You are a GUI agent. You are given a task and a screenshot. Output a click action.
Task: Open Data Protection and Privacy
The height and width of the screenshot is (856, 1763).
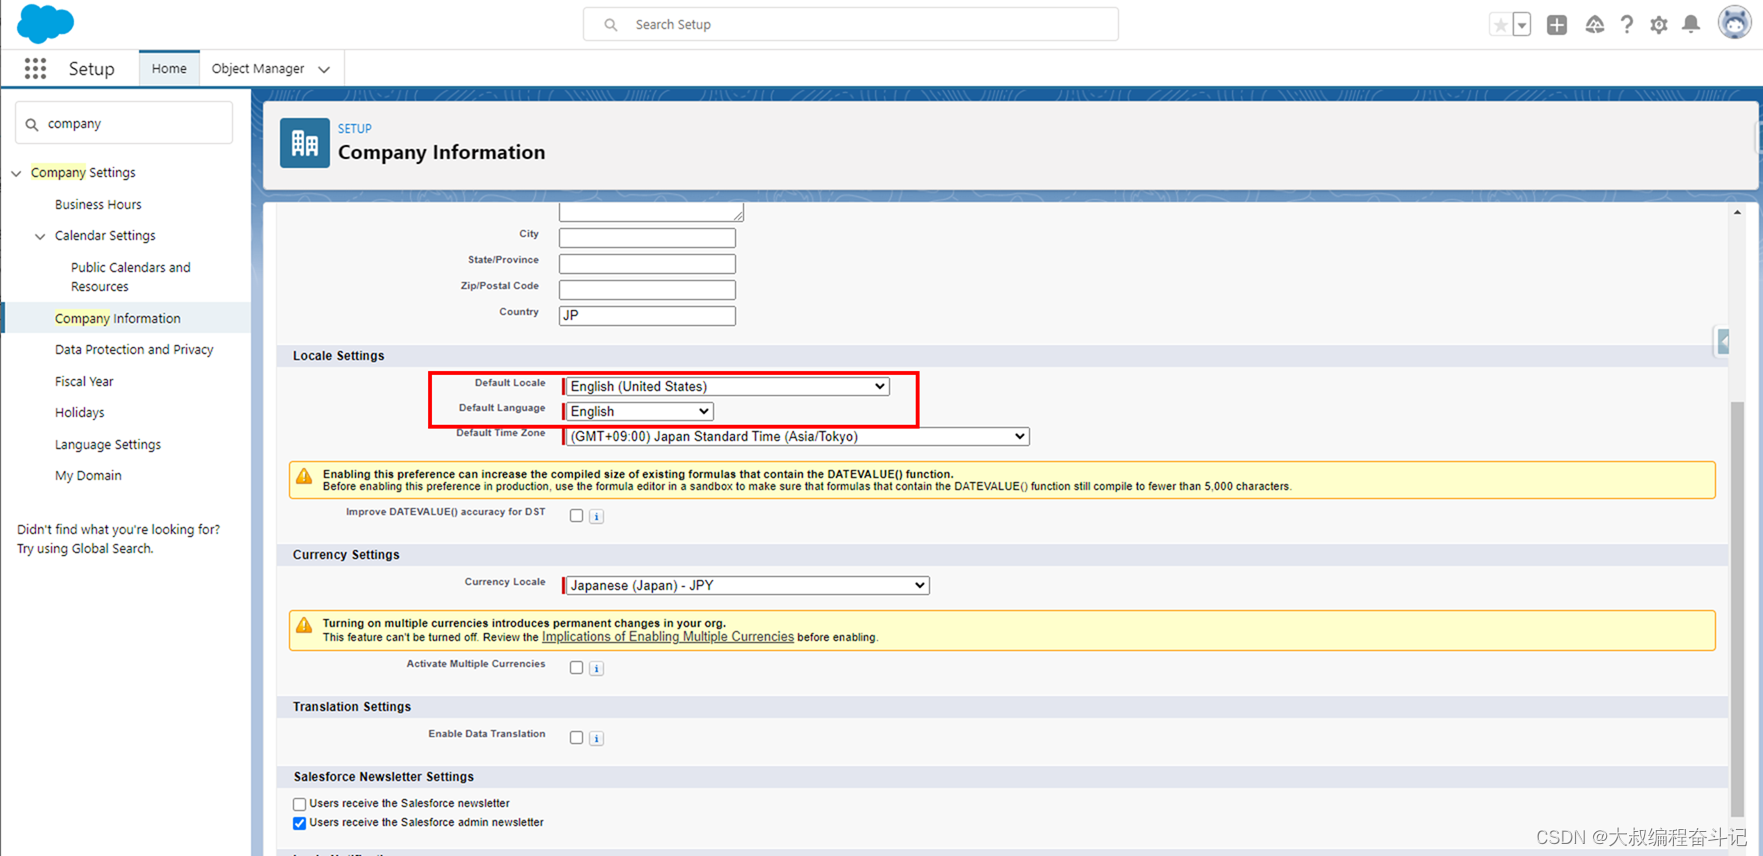(x=134, y=349)
